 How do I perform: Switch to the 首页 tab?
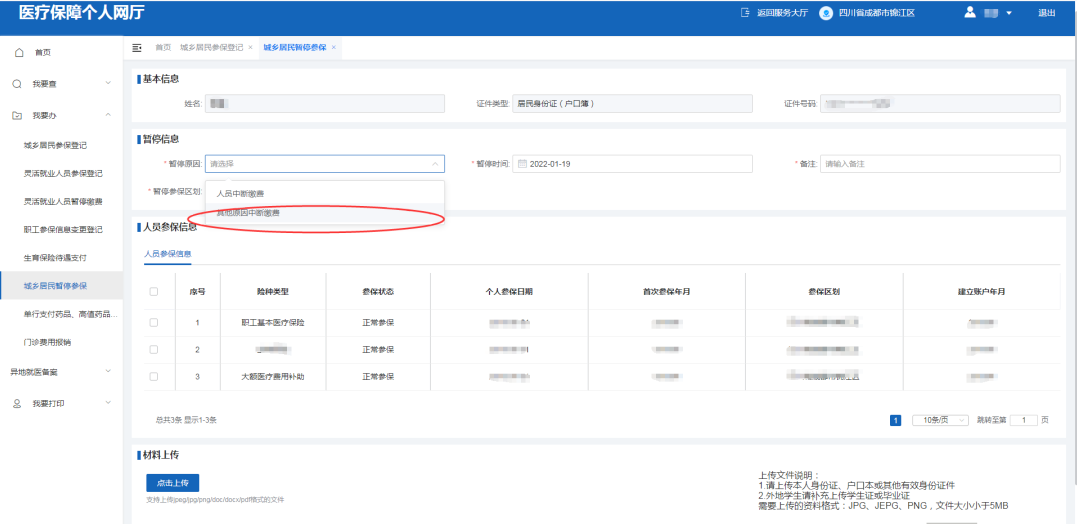[163, 47]
